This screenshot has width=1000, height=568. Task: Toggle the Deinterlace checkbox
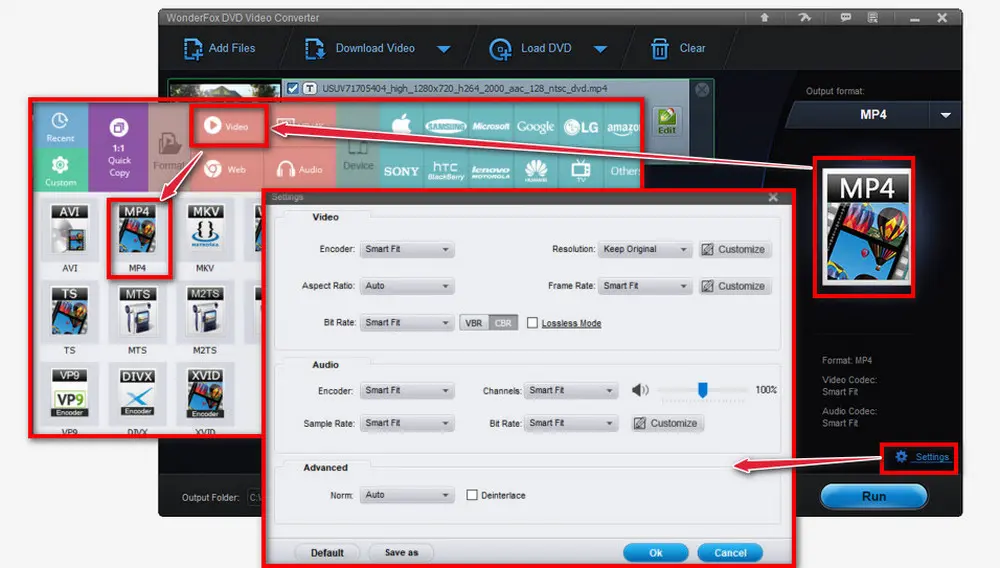click(x=473, y=495)
